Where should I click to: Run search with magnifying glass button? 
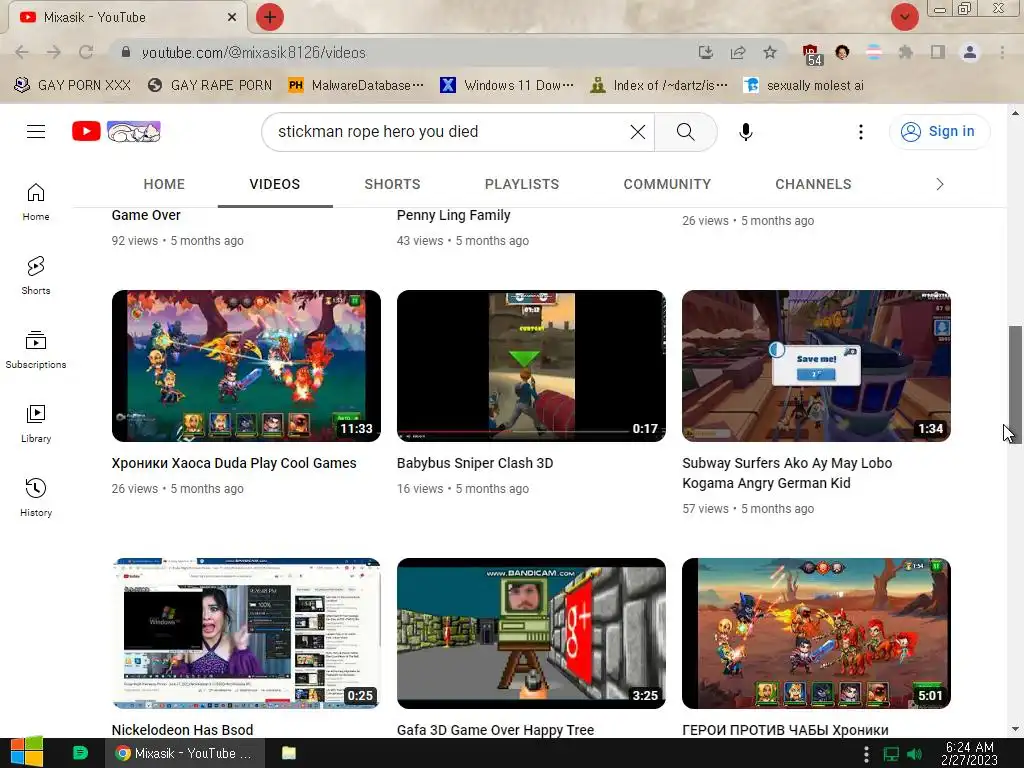[685, 131]
